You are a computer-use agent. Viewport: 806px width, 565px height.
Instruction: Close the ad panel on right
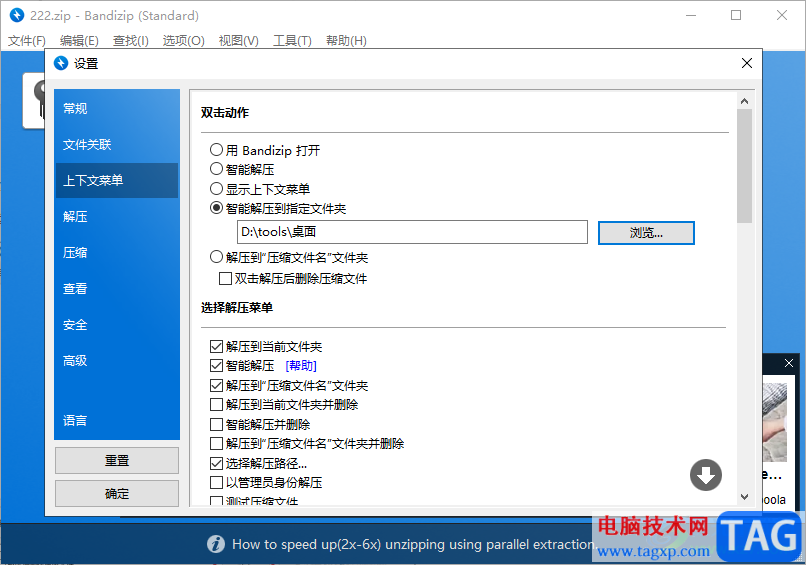(x=789, y=363)
